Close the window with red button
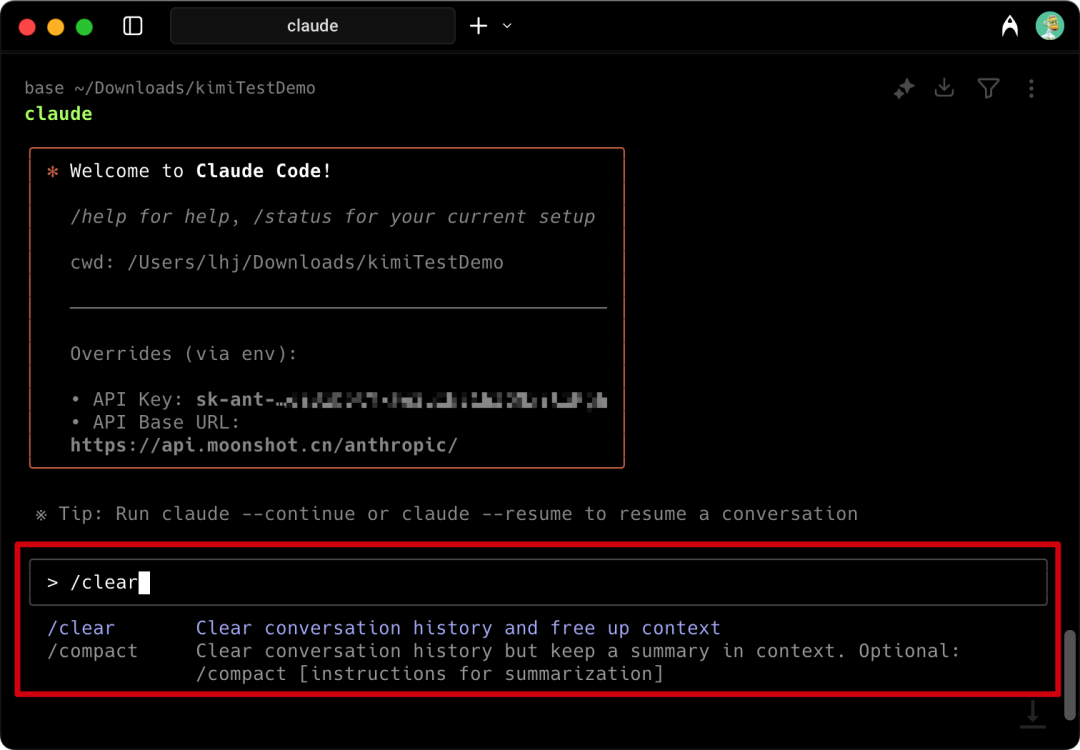Screen dimensions: 1080x750 (27, 27)
